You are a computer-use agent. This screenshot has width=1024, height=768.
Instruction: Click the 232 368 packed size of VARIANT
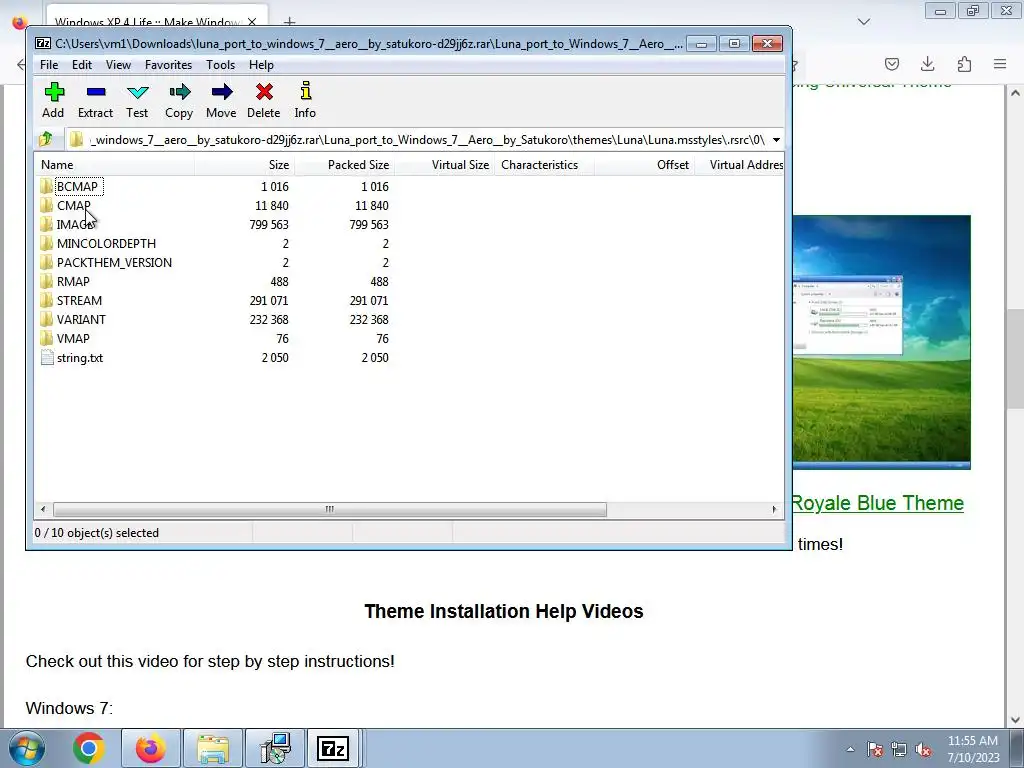[368, 319]
